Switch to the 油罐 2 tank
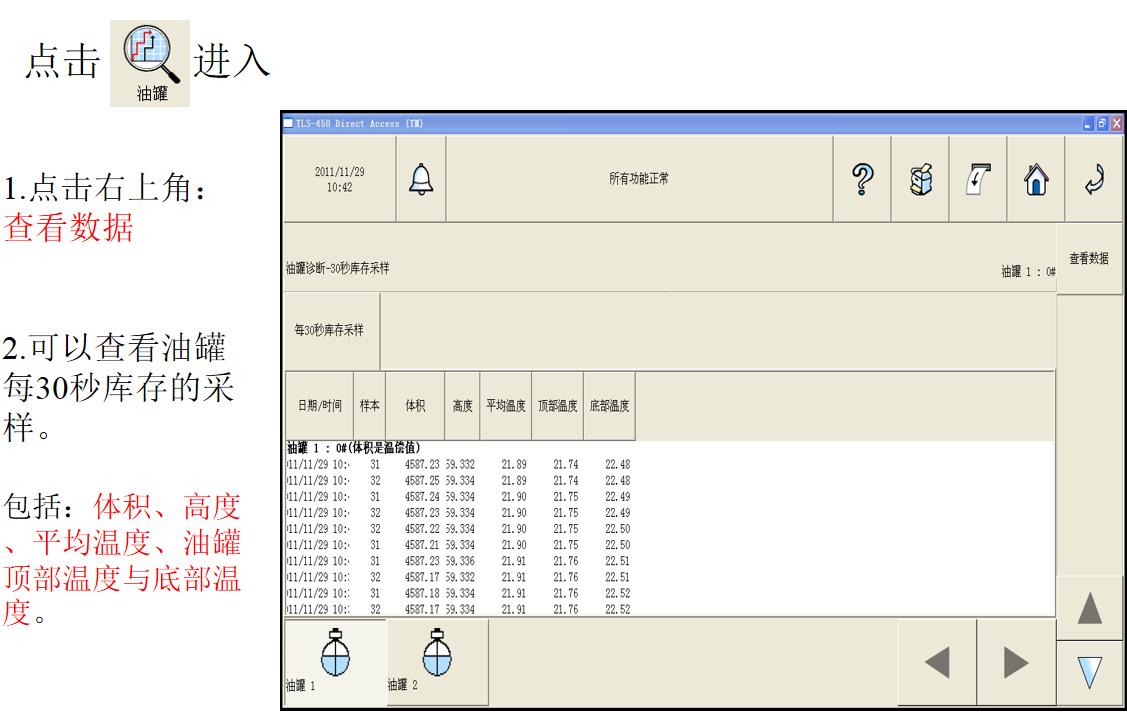This screenshot has height=715, width=1127. [x=437, y=661]
